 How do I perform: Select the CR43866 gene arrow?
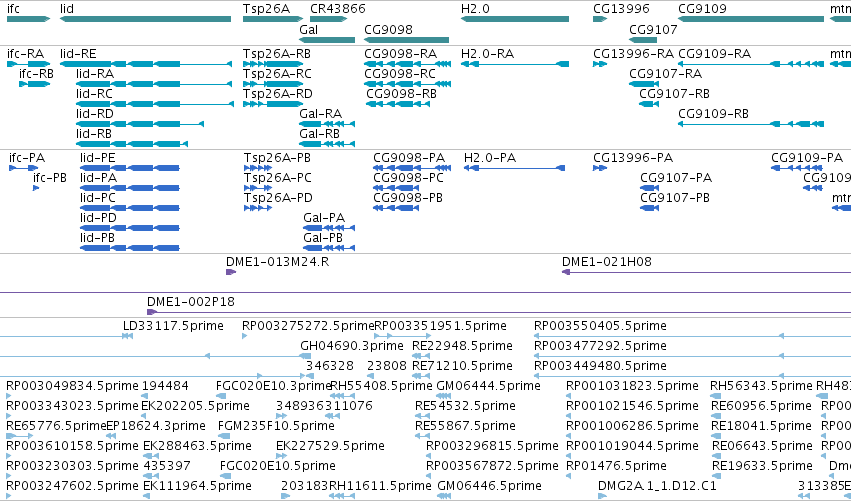pos(328,19)
